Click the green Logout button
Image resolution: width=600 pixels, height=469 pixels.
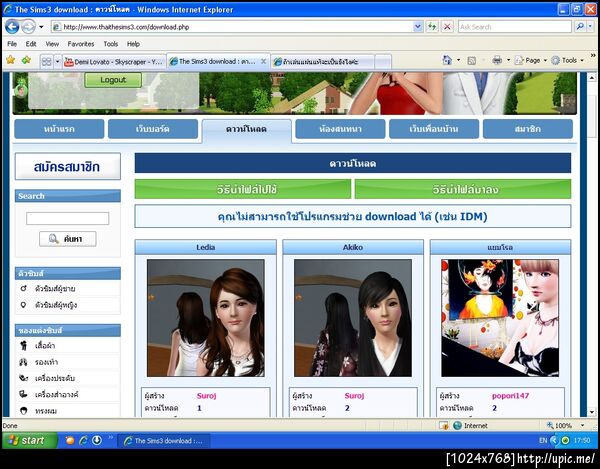click(x=113, y=80)
